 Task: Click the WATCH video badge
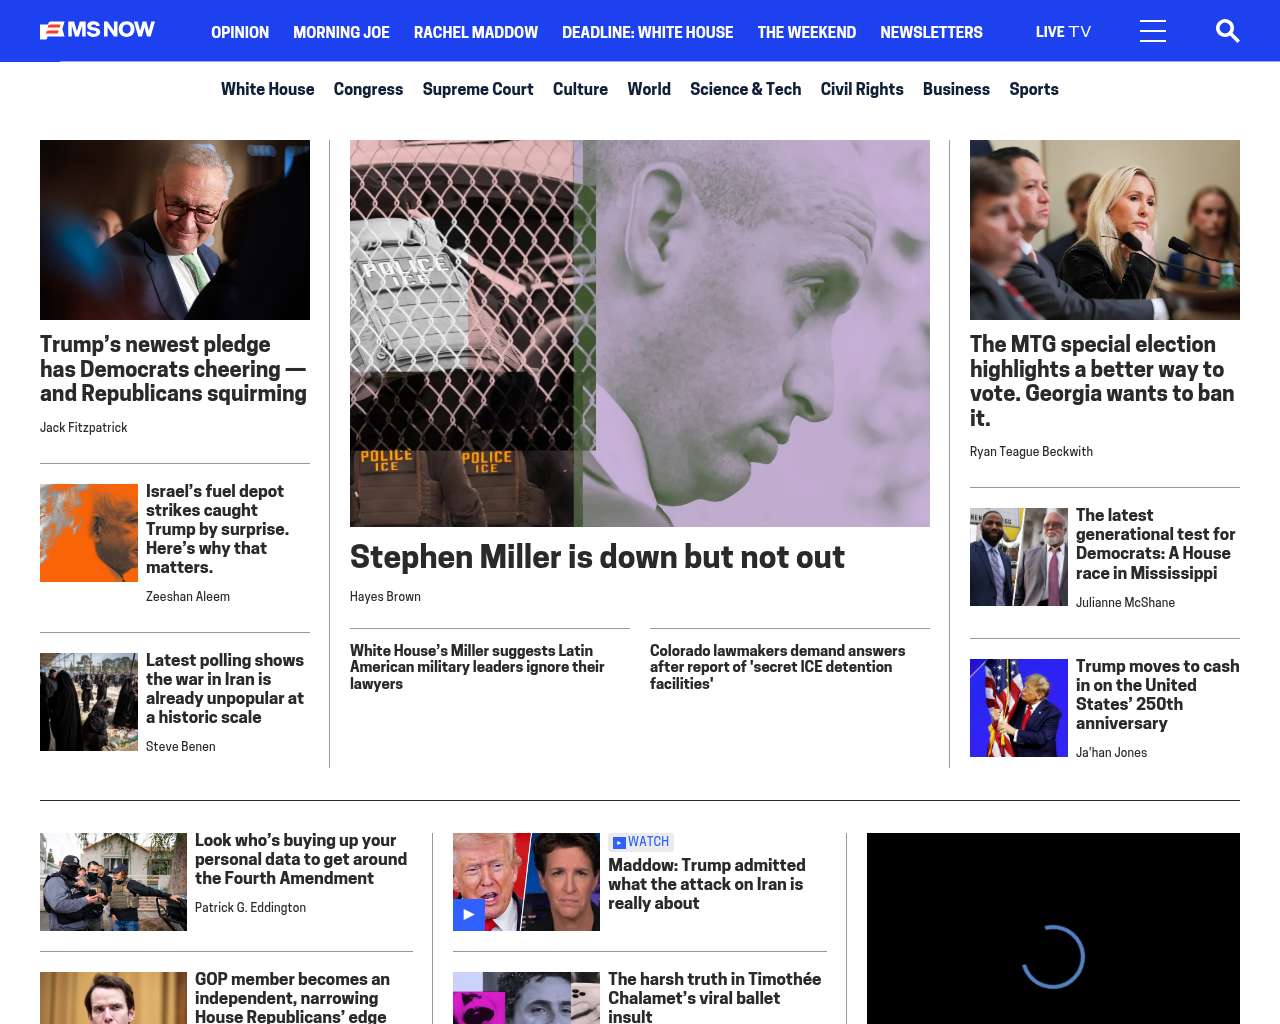641,842
